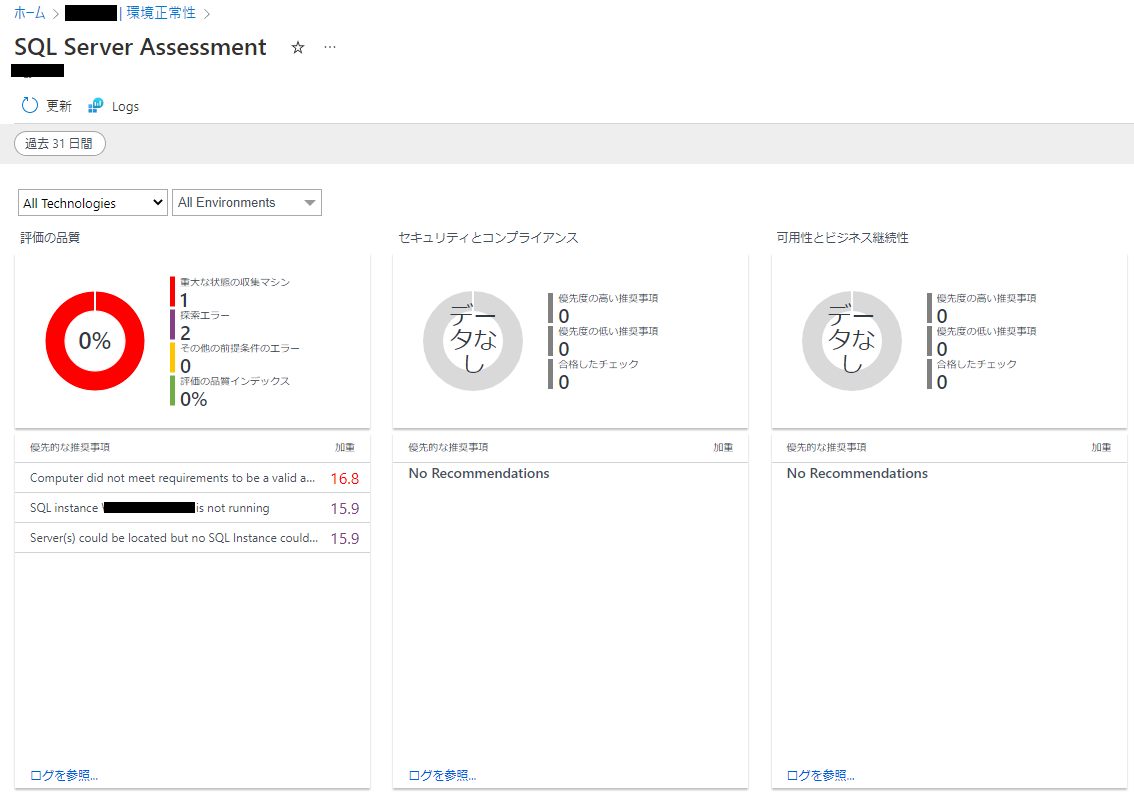The width and height of the screenshot is (1134, 800).
Task: Click the availability panel データなし donut
Action: click(x=852, y=341)
